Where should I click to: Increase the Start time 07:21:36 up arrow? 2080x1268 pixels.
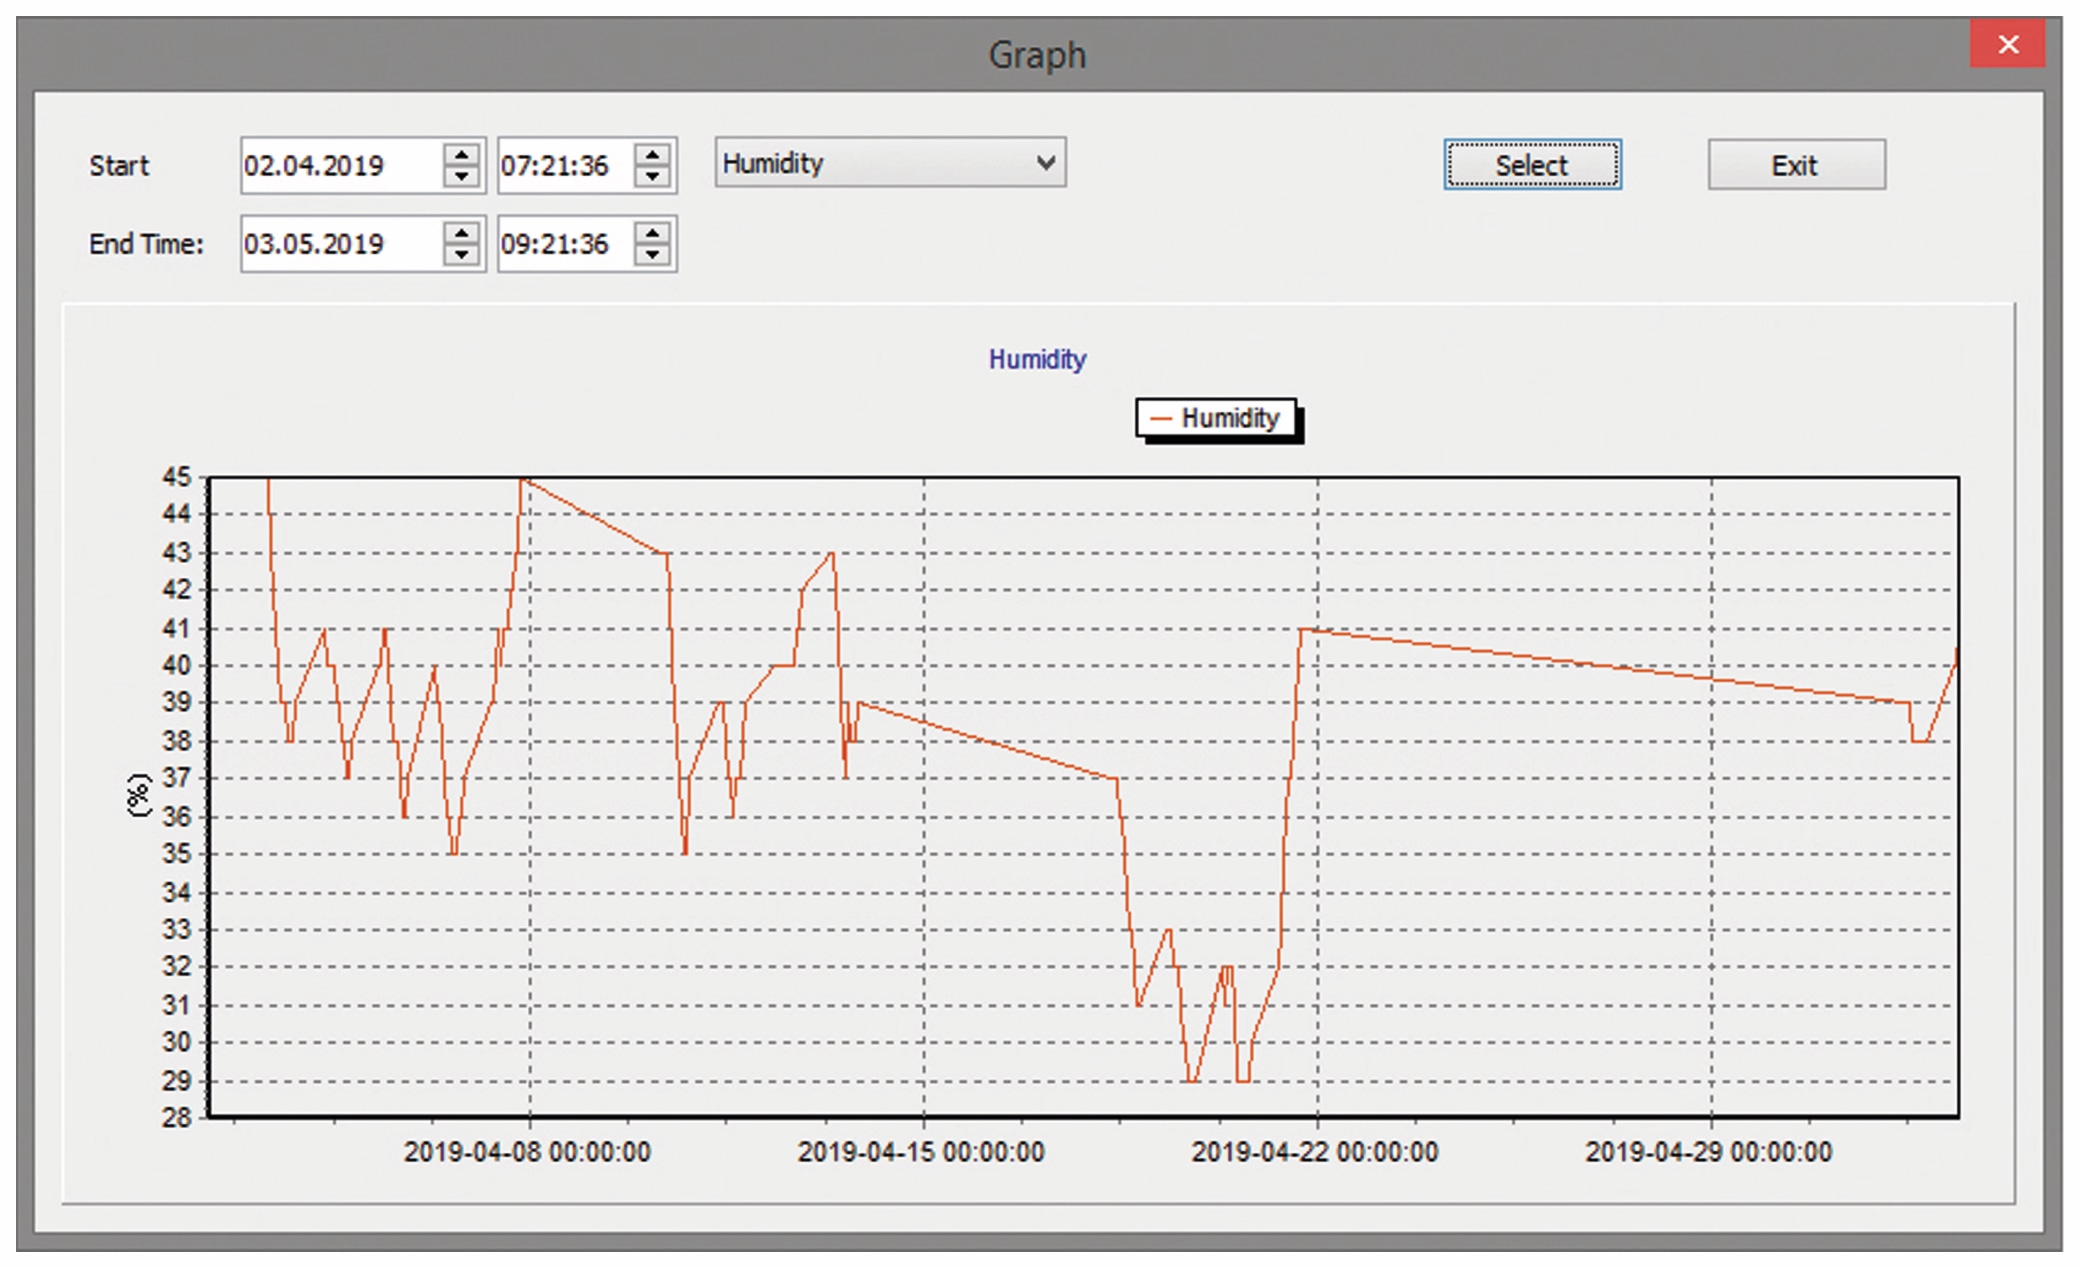pos(652,155)
